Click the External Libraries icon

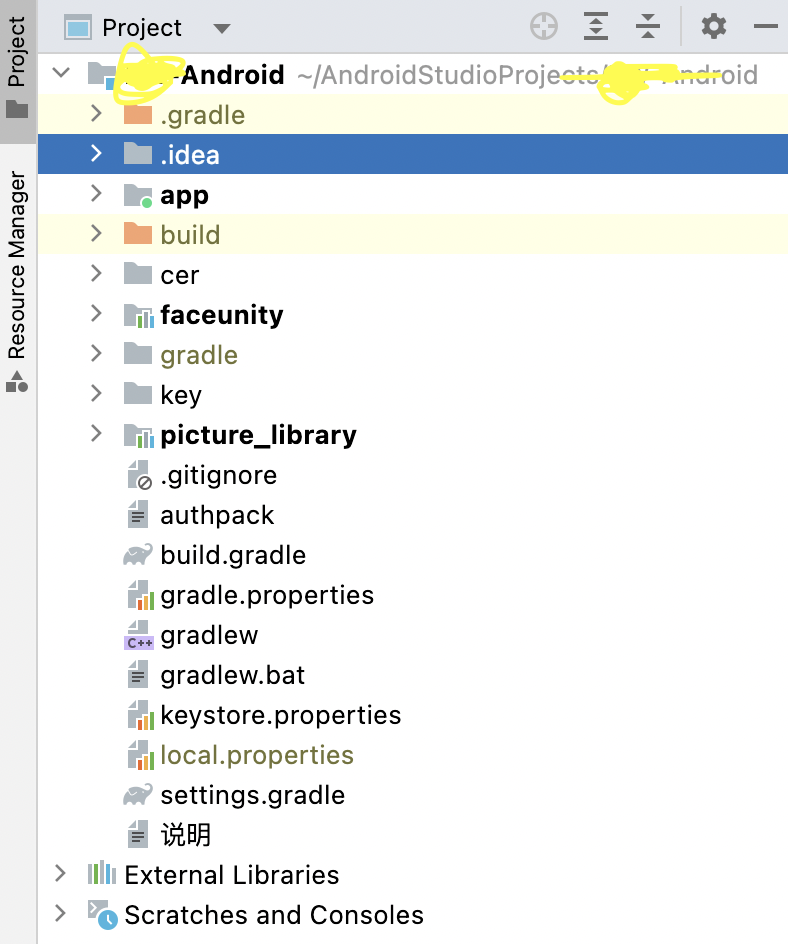[x=102, y=875]
